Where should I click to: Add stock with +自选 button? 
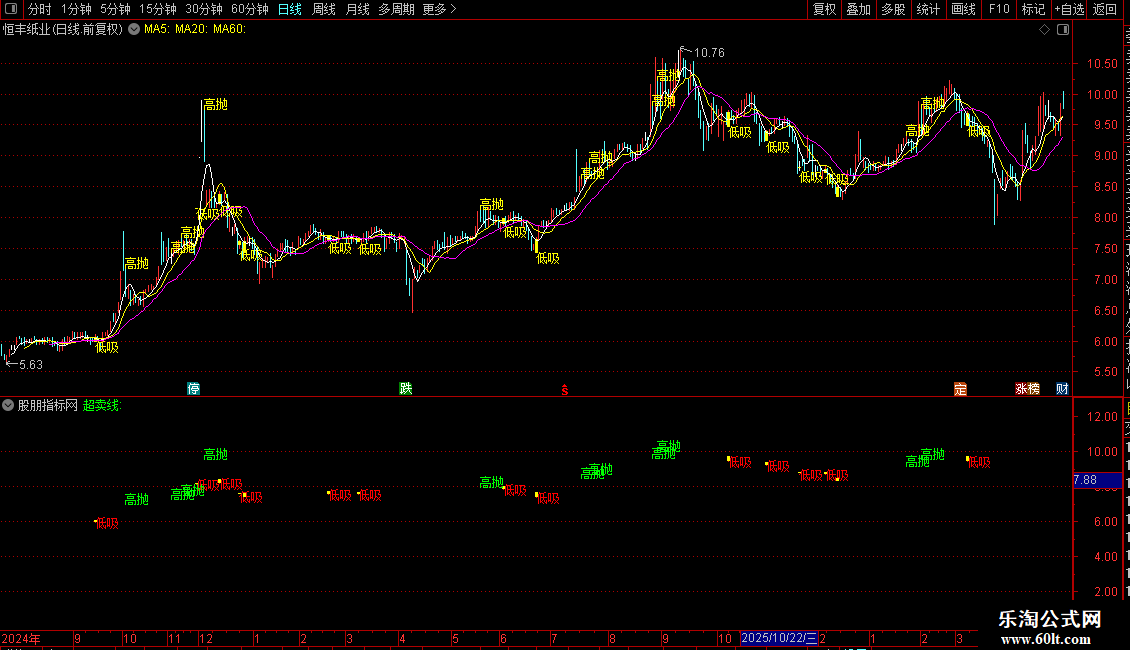pyautogui.click(x=1069, y=9)
